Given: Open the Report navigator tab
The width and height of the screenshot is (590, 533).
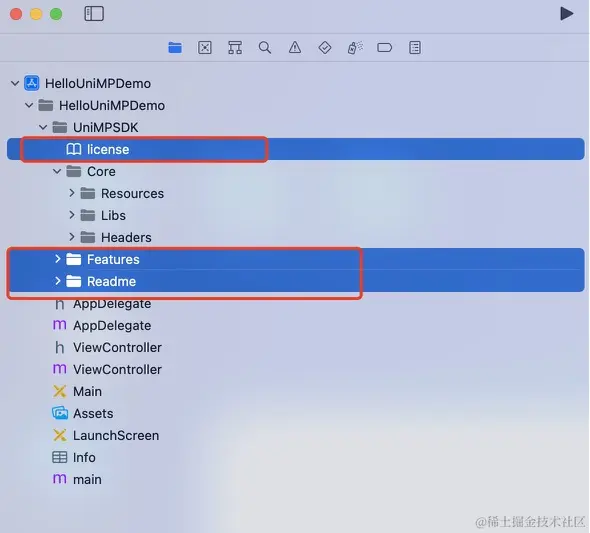Looking at the screenshot, I should (415, 48).
